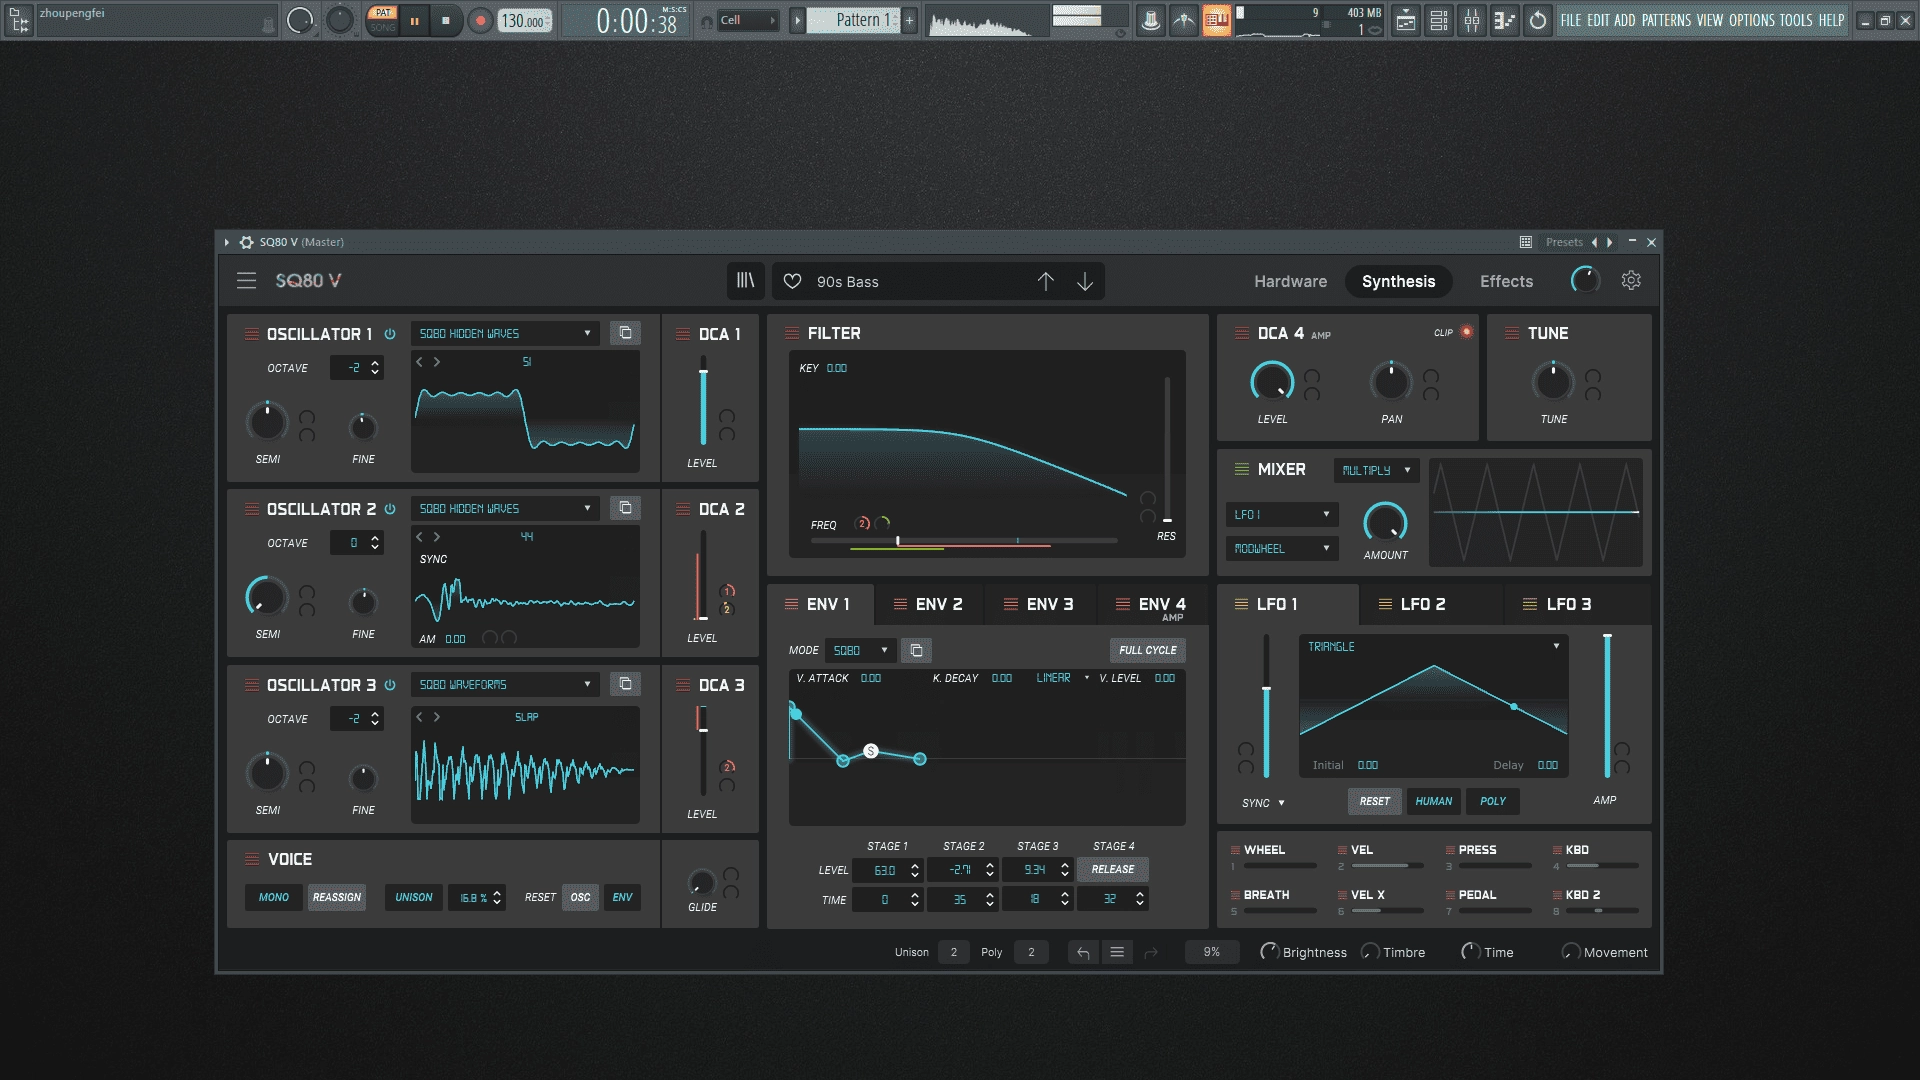Viewport: 1920px width, 1080px height.
Task: Open the K. DECAY LINEAR curve dropdown
Action: (1062, 678)
